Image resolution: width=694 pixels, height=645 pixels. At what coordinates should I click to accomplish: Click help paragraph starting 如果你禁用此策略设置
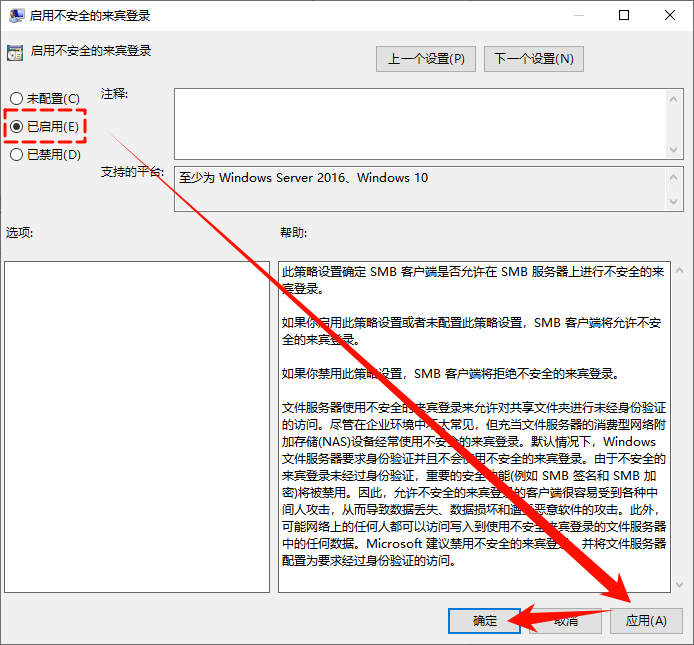click(x=450, y=374)
